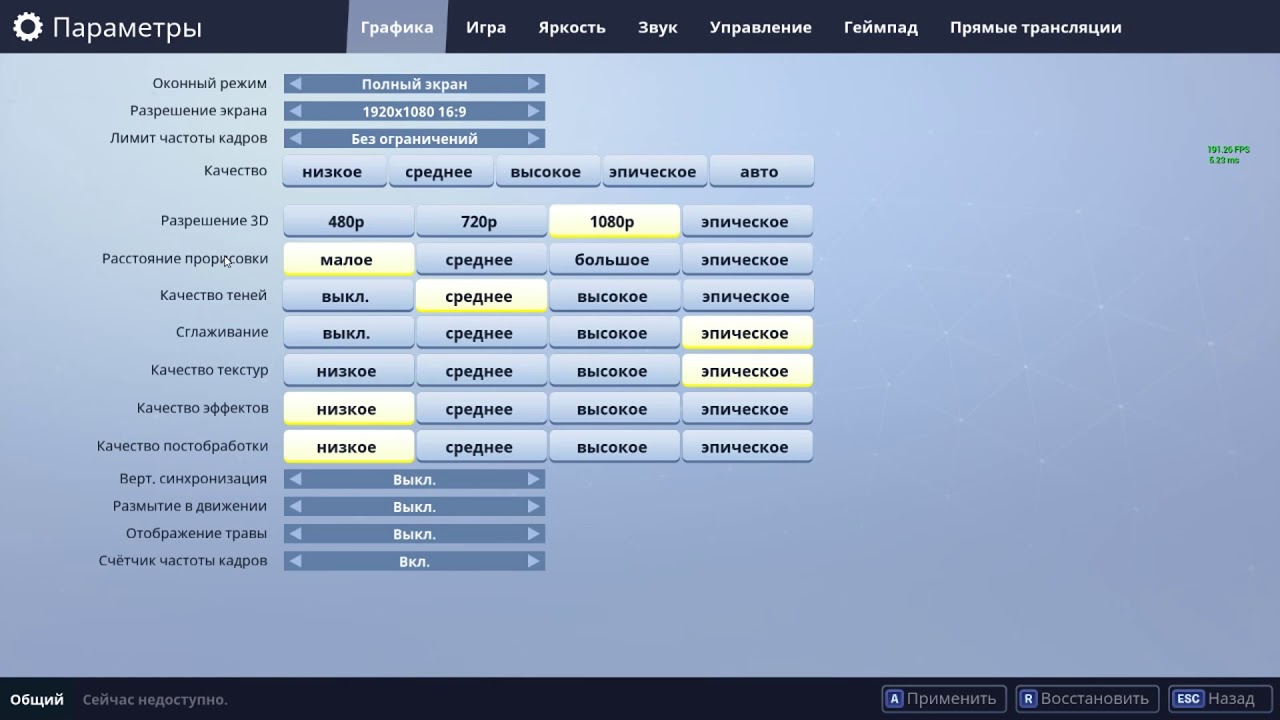
Task: Click right arrow for Верт. синхронизация
Action: click(x=534, y=479)
